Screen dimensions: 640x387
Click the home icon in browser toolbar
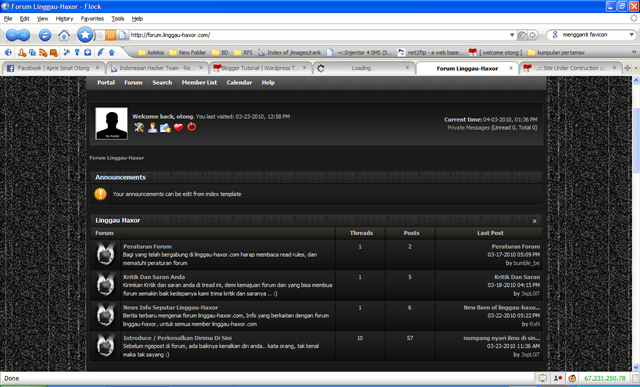tap(64, 35)
